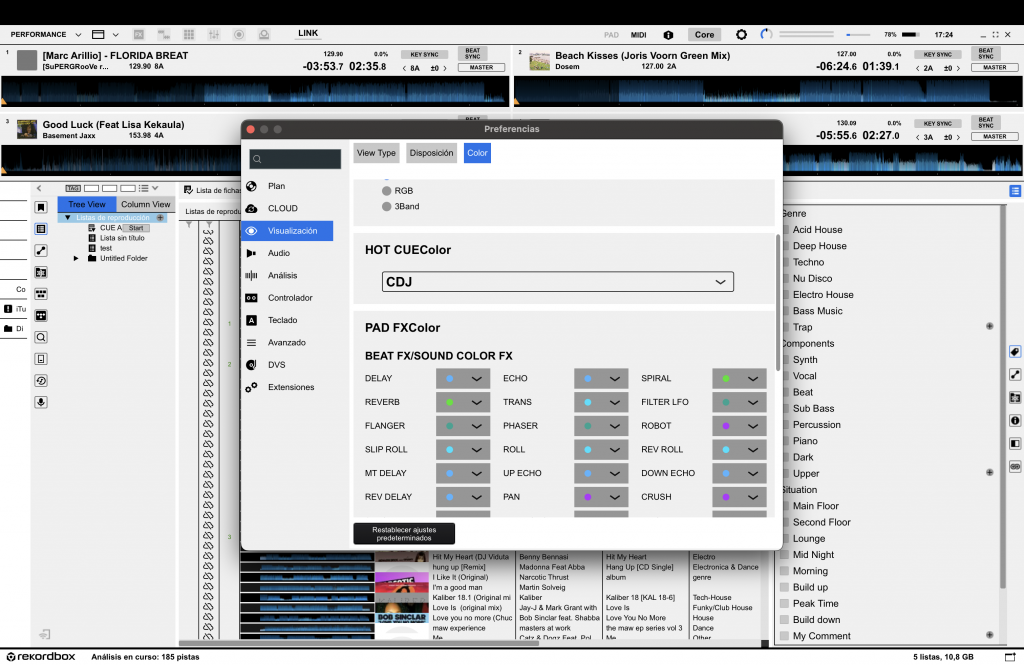1024x665 pixels.
Task: Check the Techno genre tag
Action: 786,262
